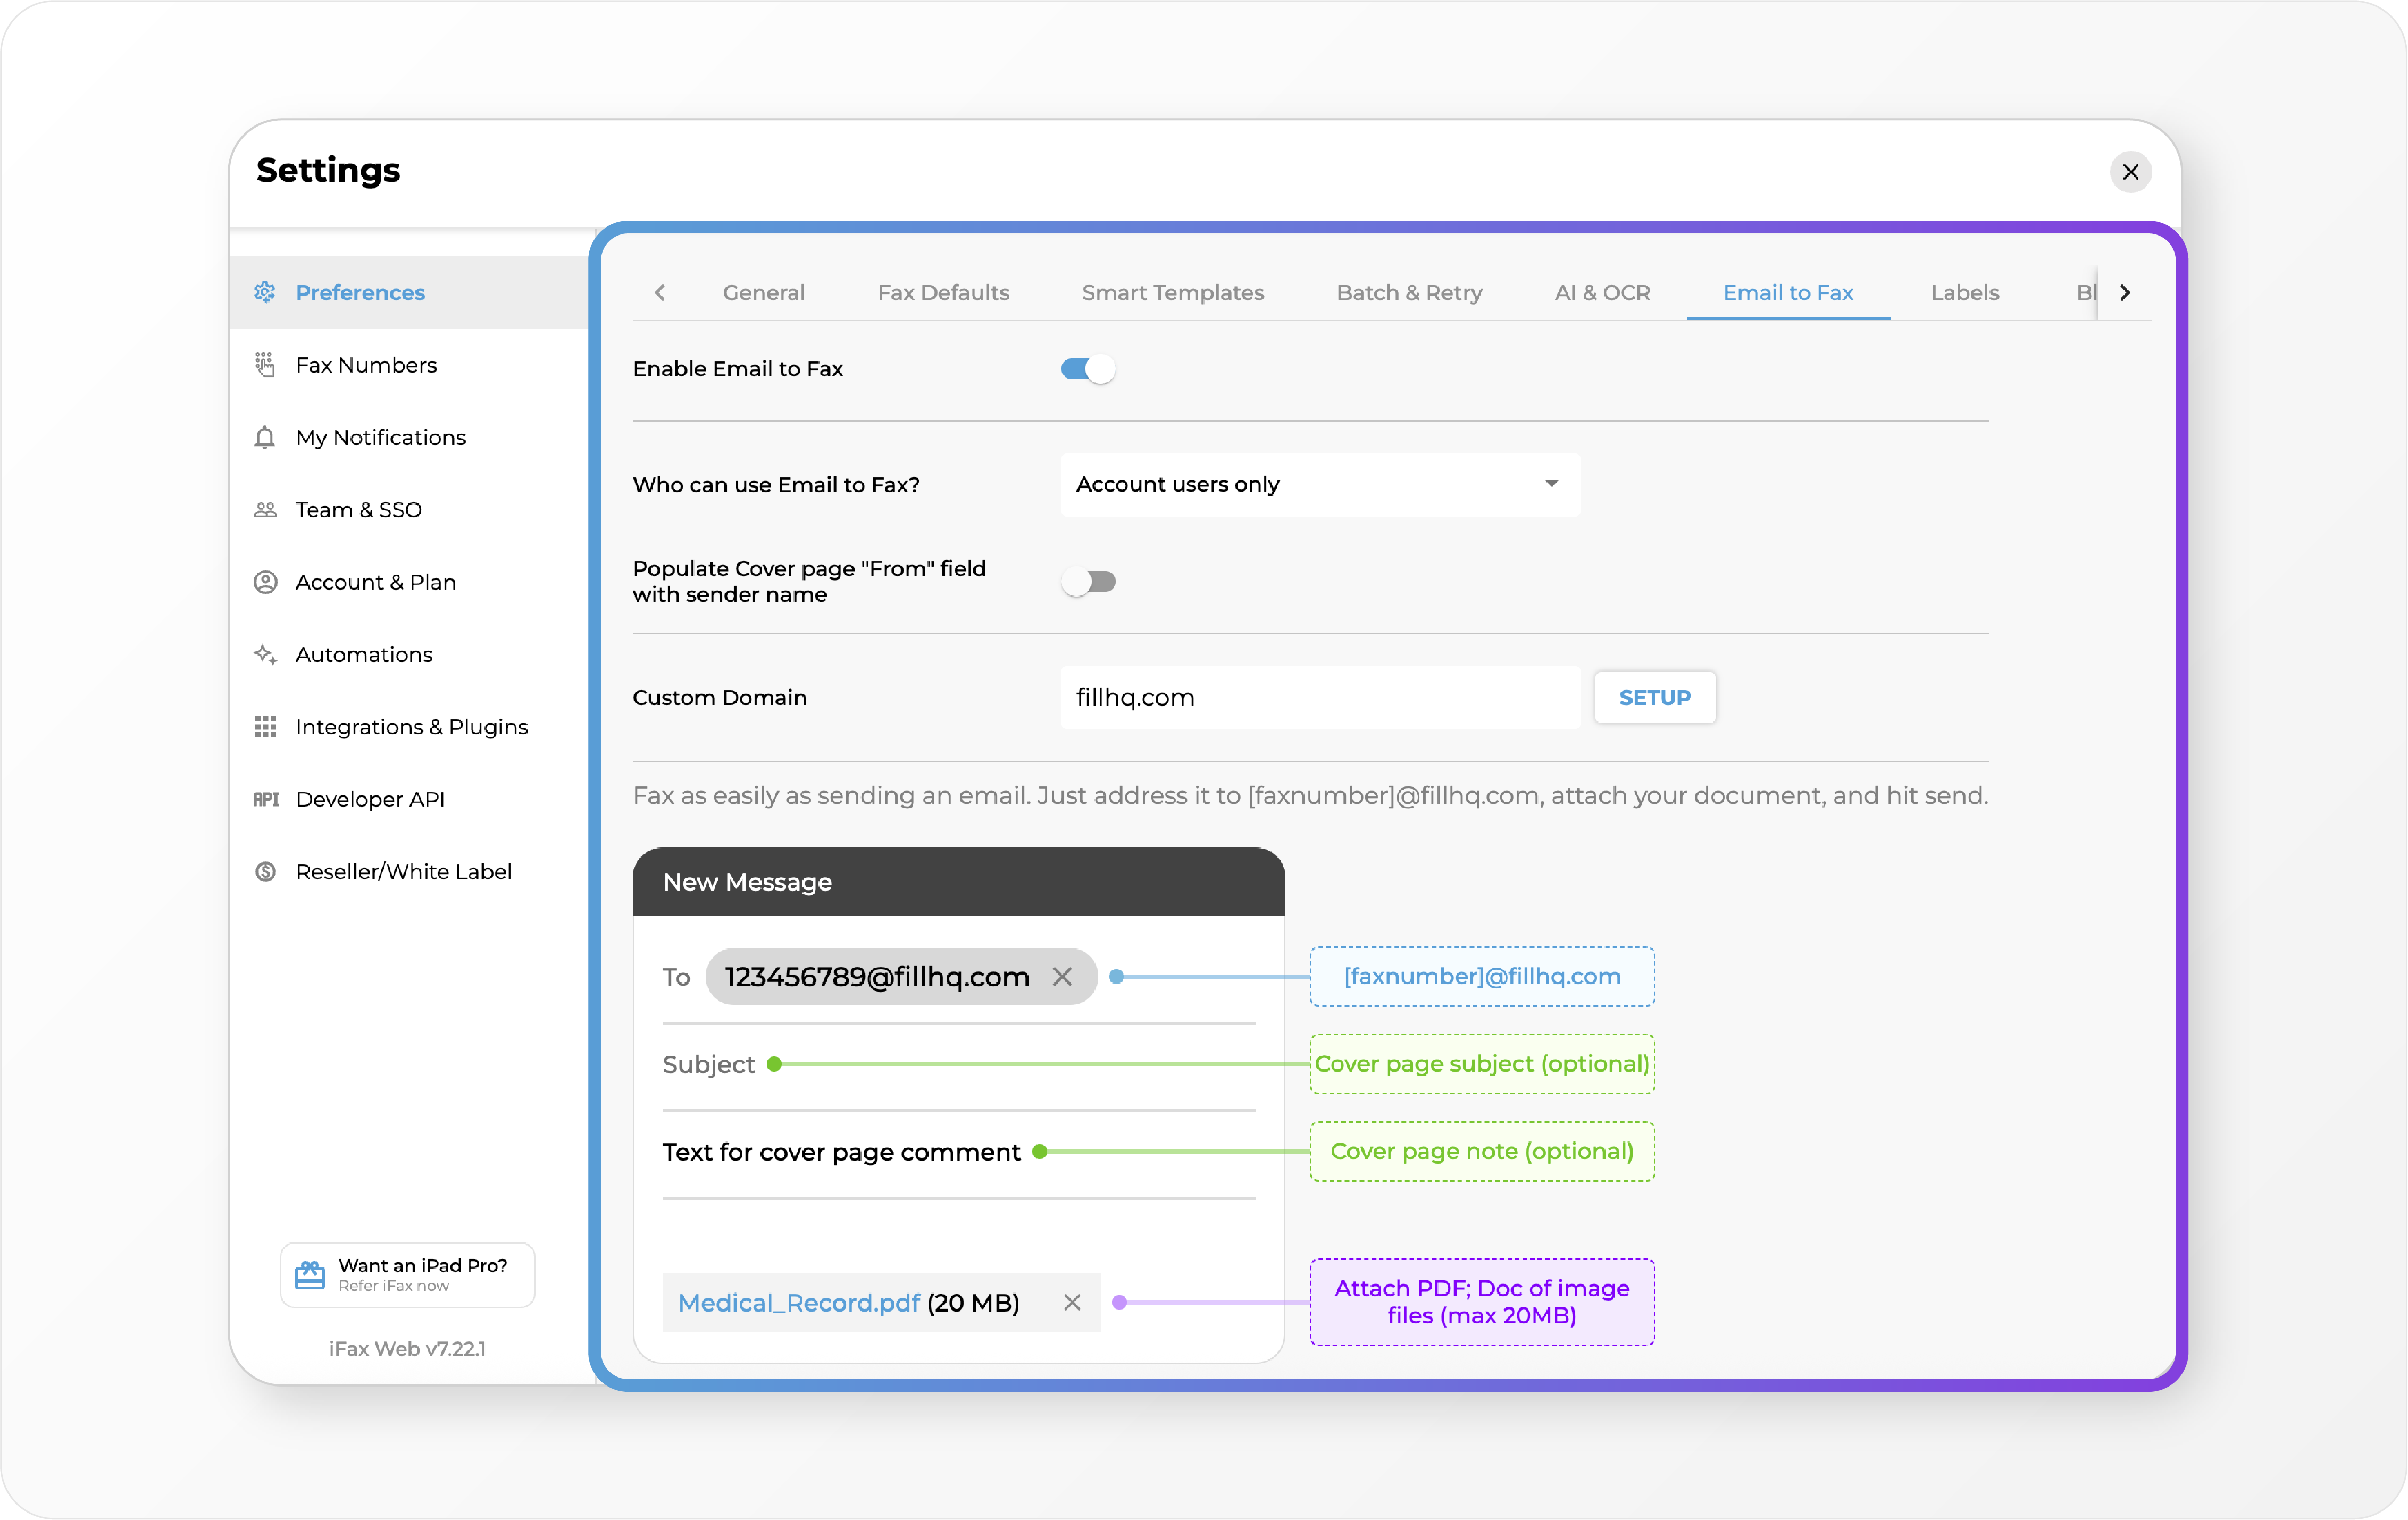This screenshot has width=2408, height=1520.
Task: Open the Account users only dropdown
Action: (1320, 484)
